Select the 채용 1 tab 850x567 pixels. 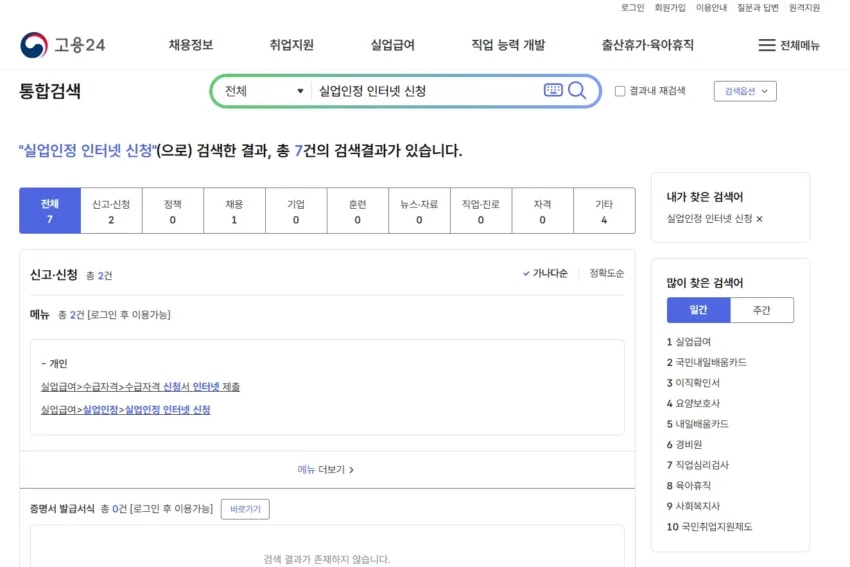pos(234,211)
